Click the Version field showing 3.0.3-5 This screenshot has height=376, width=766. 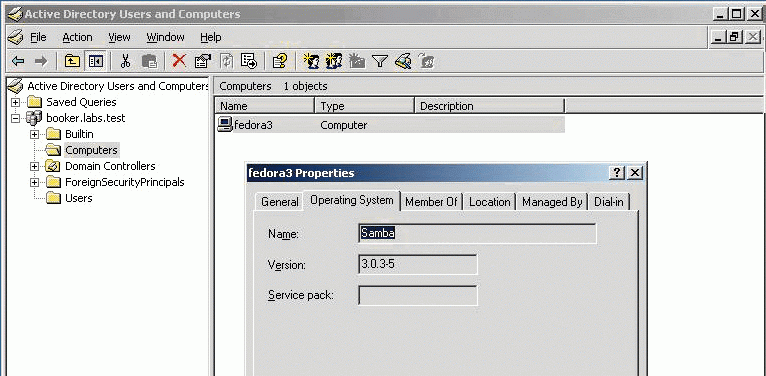click(418, 265)
